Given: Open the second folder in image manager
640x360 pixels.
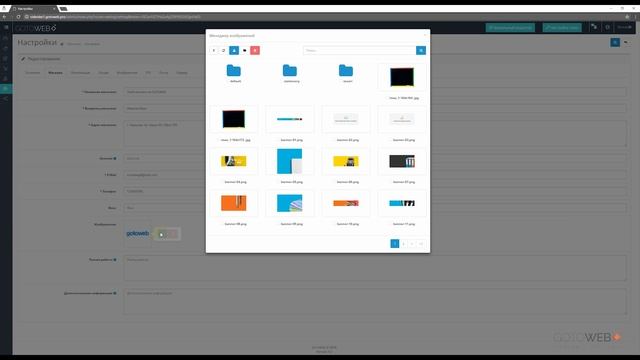Looking at the screenshot, I should 290,71.
